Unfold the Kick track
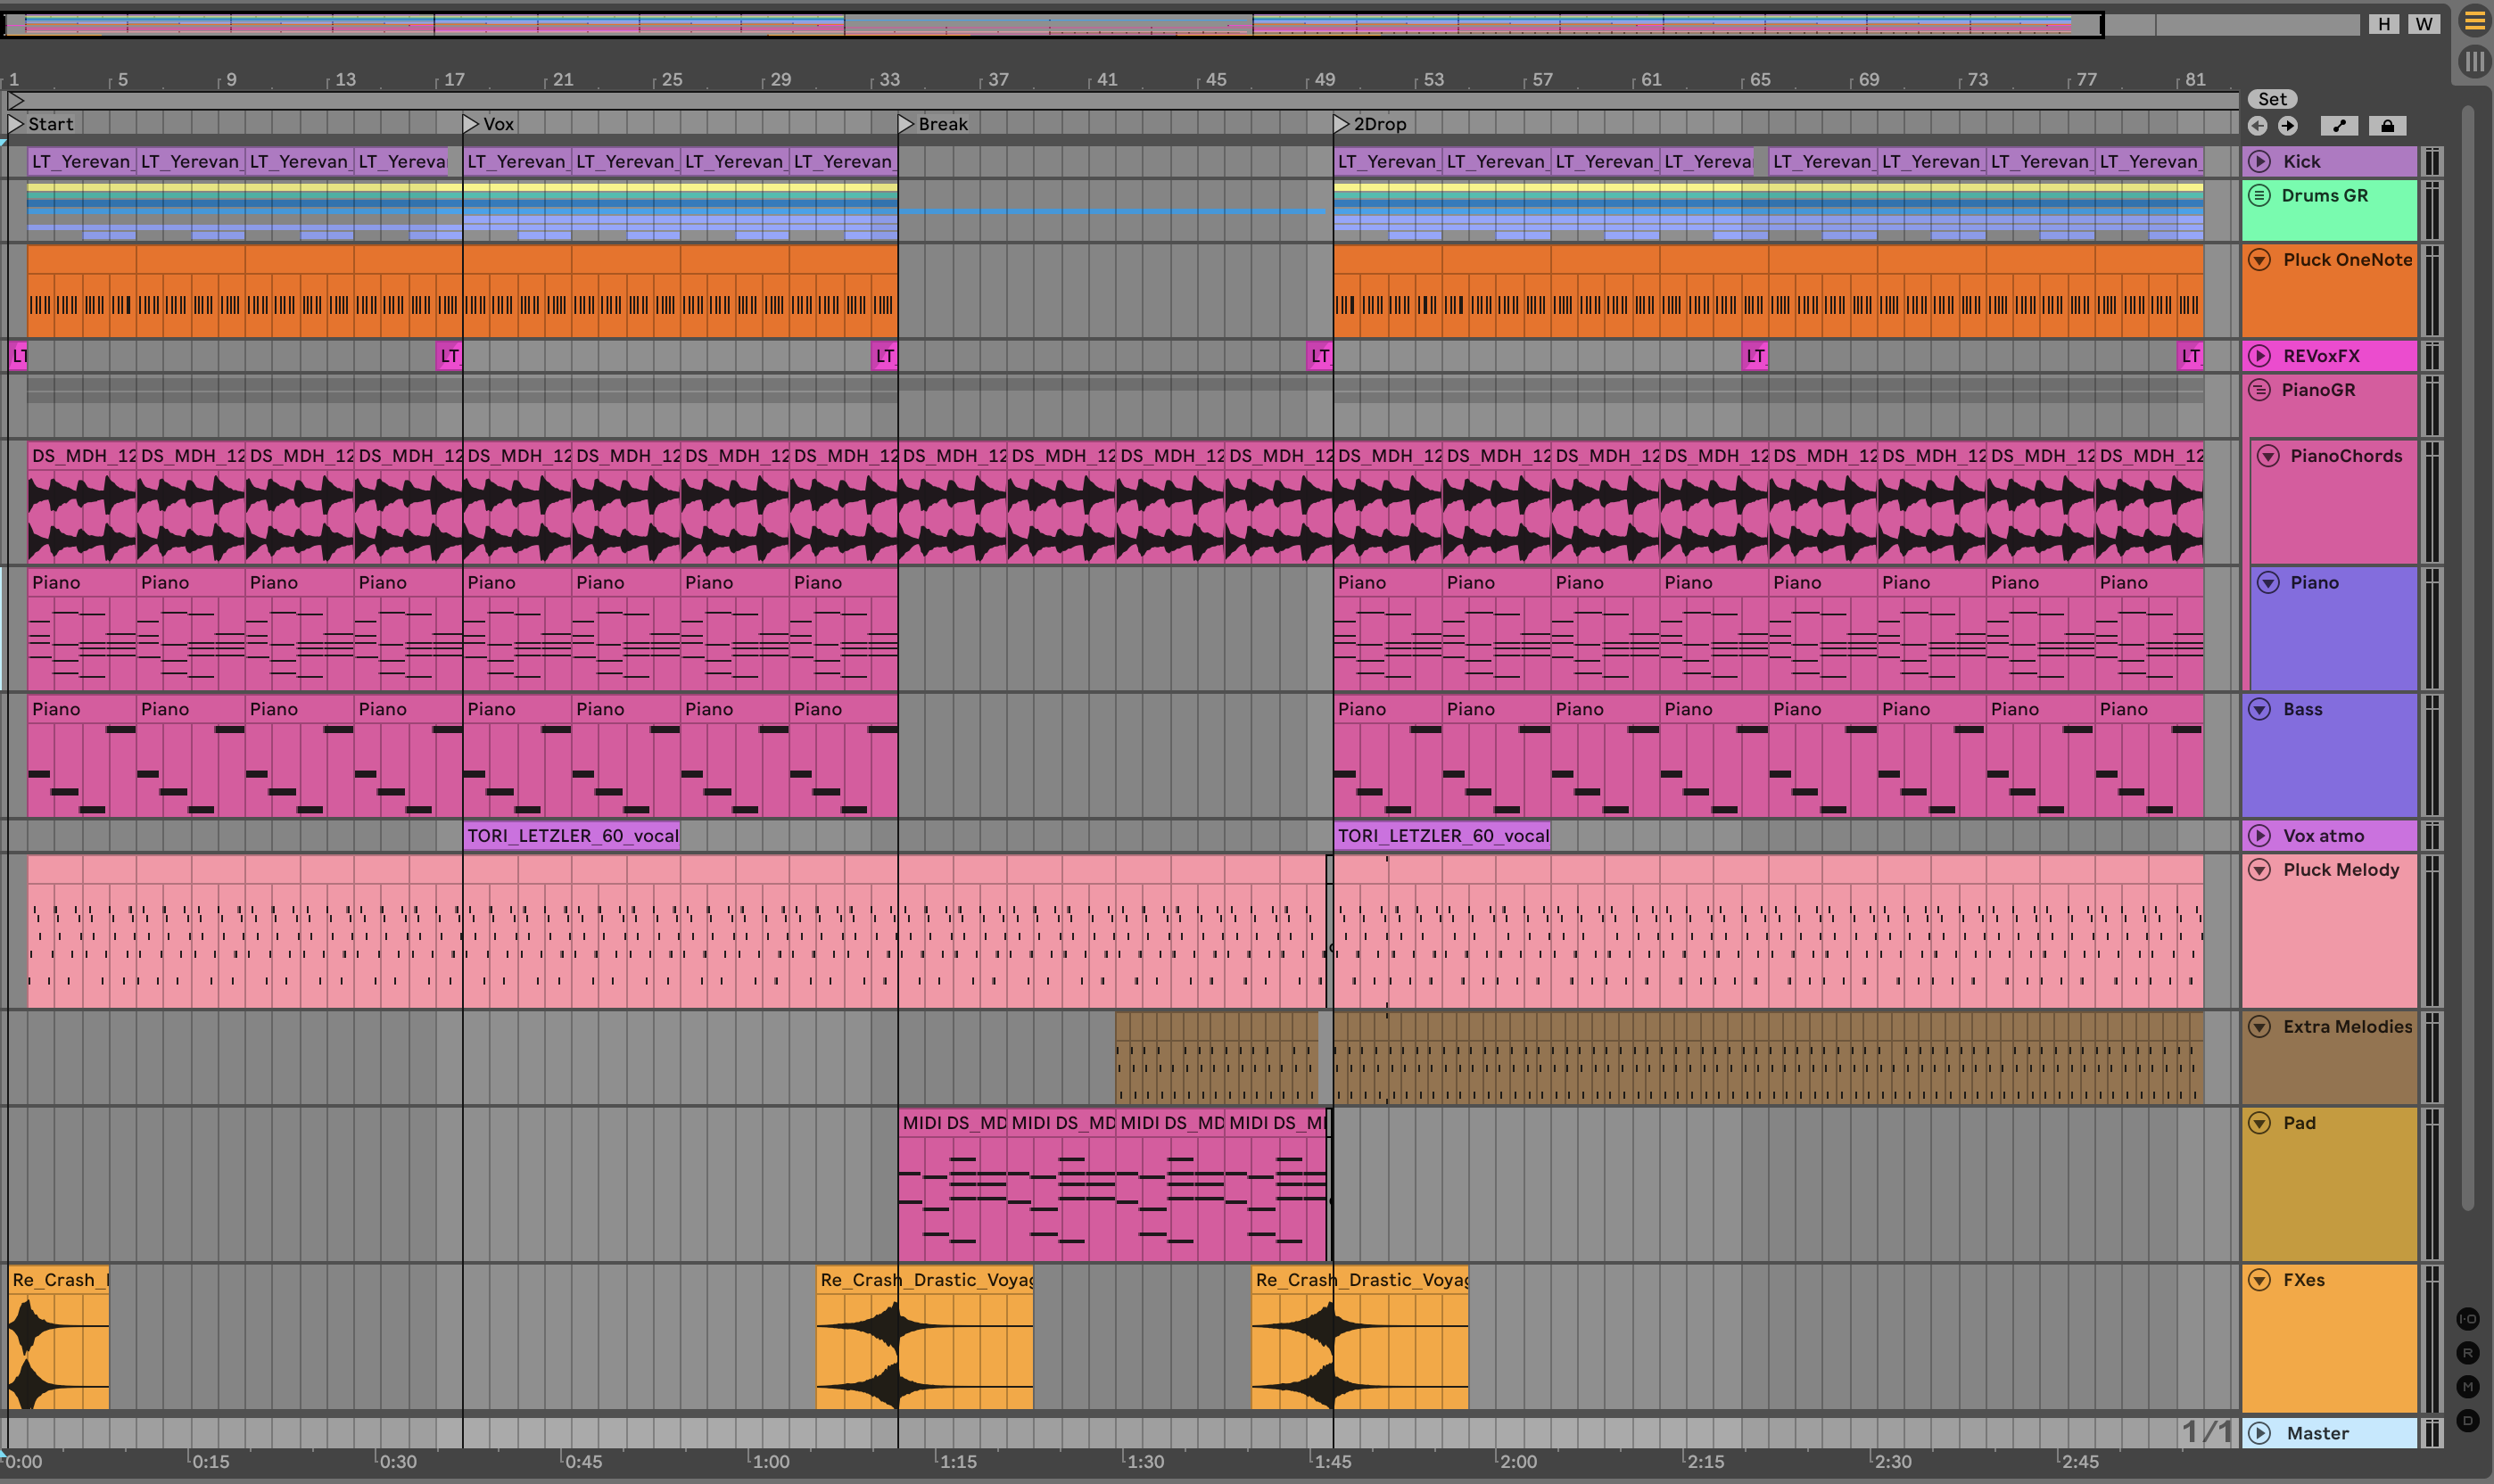 [x=2259, y=161]
